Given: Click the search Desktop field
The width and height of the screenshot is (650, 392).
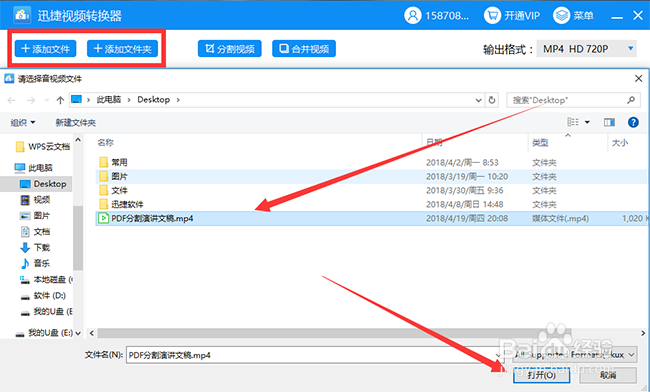Looking at the screenshot, I should 573,100.
